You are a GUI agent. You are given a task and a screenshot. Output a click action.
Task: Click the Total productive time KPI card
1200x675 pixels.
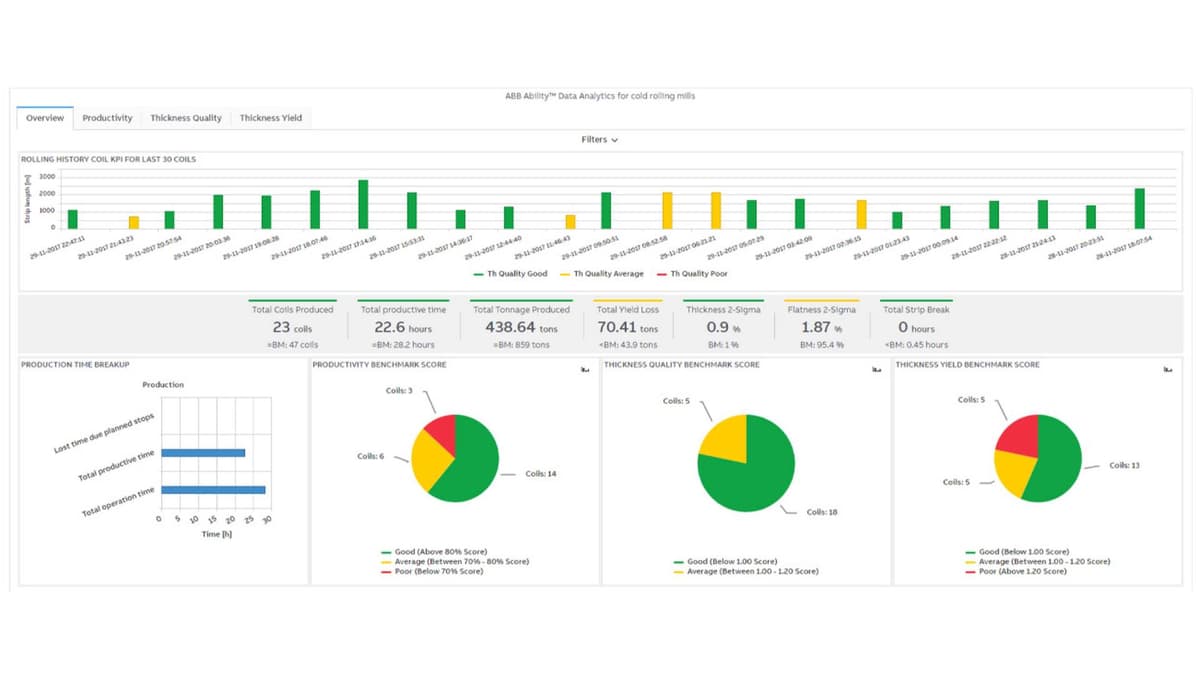403,326
